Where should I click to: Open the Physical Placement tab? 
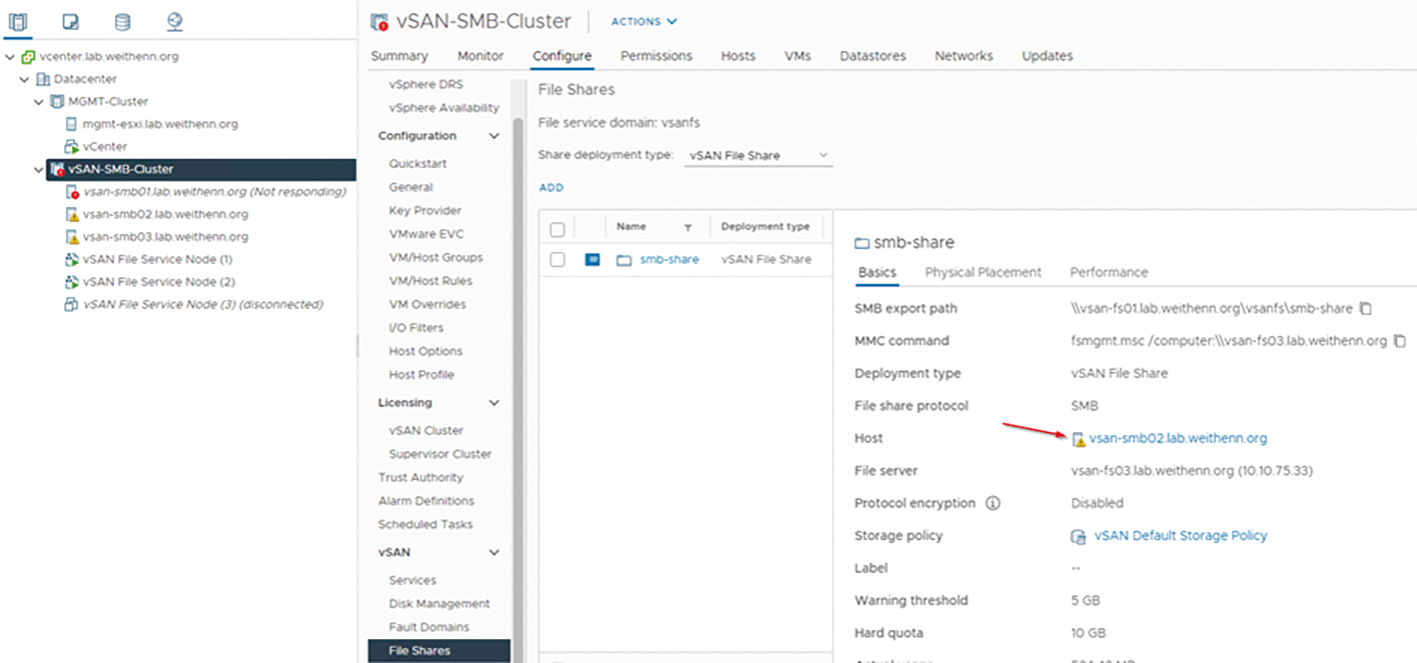pos(983,272)
